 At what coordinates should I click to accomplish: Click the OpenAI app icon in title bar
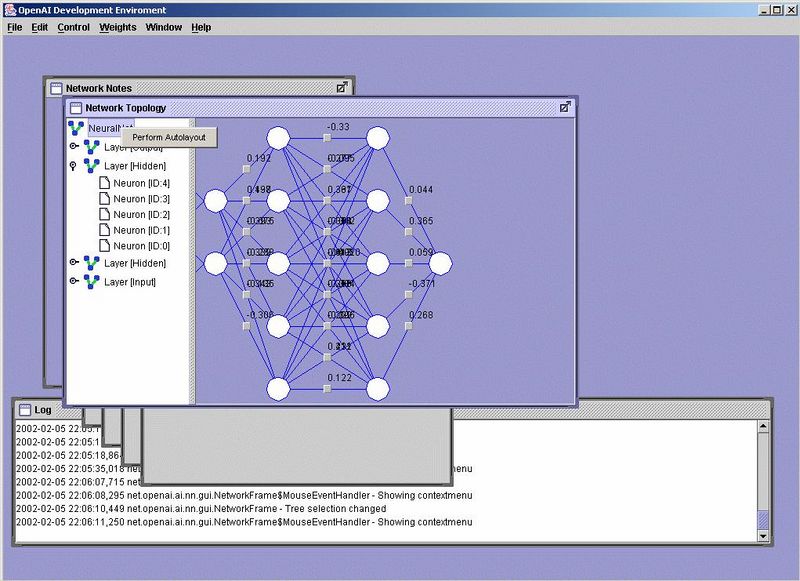click(10, 10)
